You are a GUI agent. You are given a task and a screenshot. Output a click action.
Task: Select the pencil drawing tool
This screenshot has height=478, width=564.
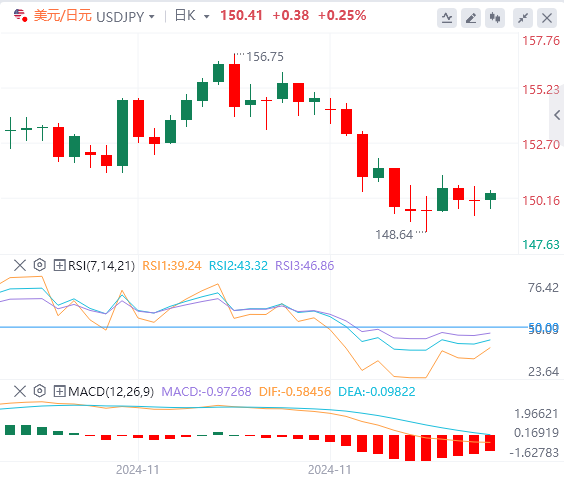coord(471,18)
